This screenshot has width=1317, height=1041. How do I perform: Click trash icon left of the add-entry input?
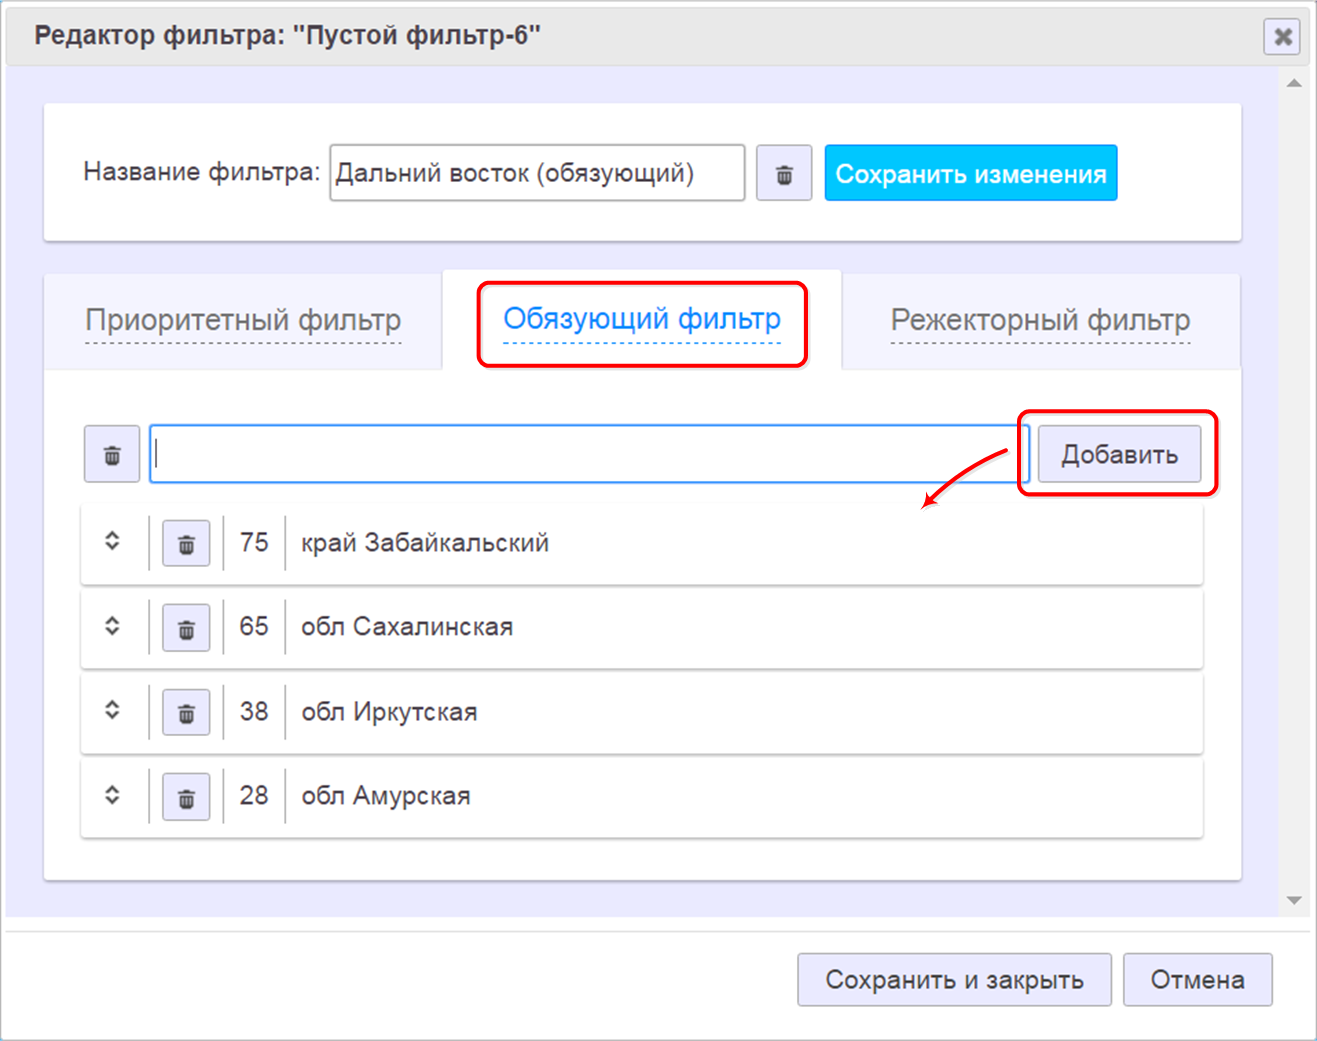(112, 455)
